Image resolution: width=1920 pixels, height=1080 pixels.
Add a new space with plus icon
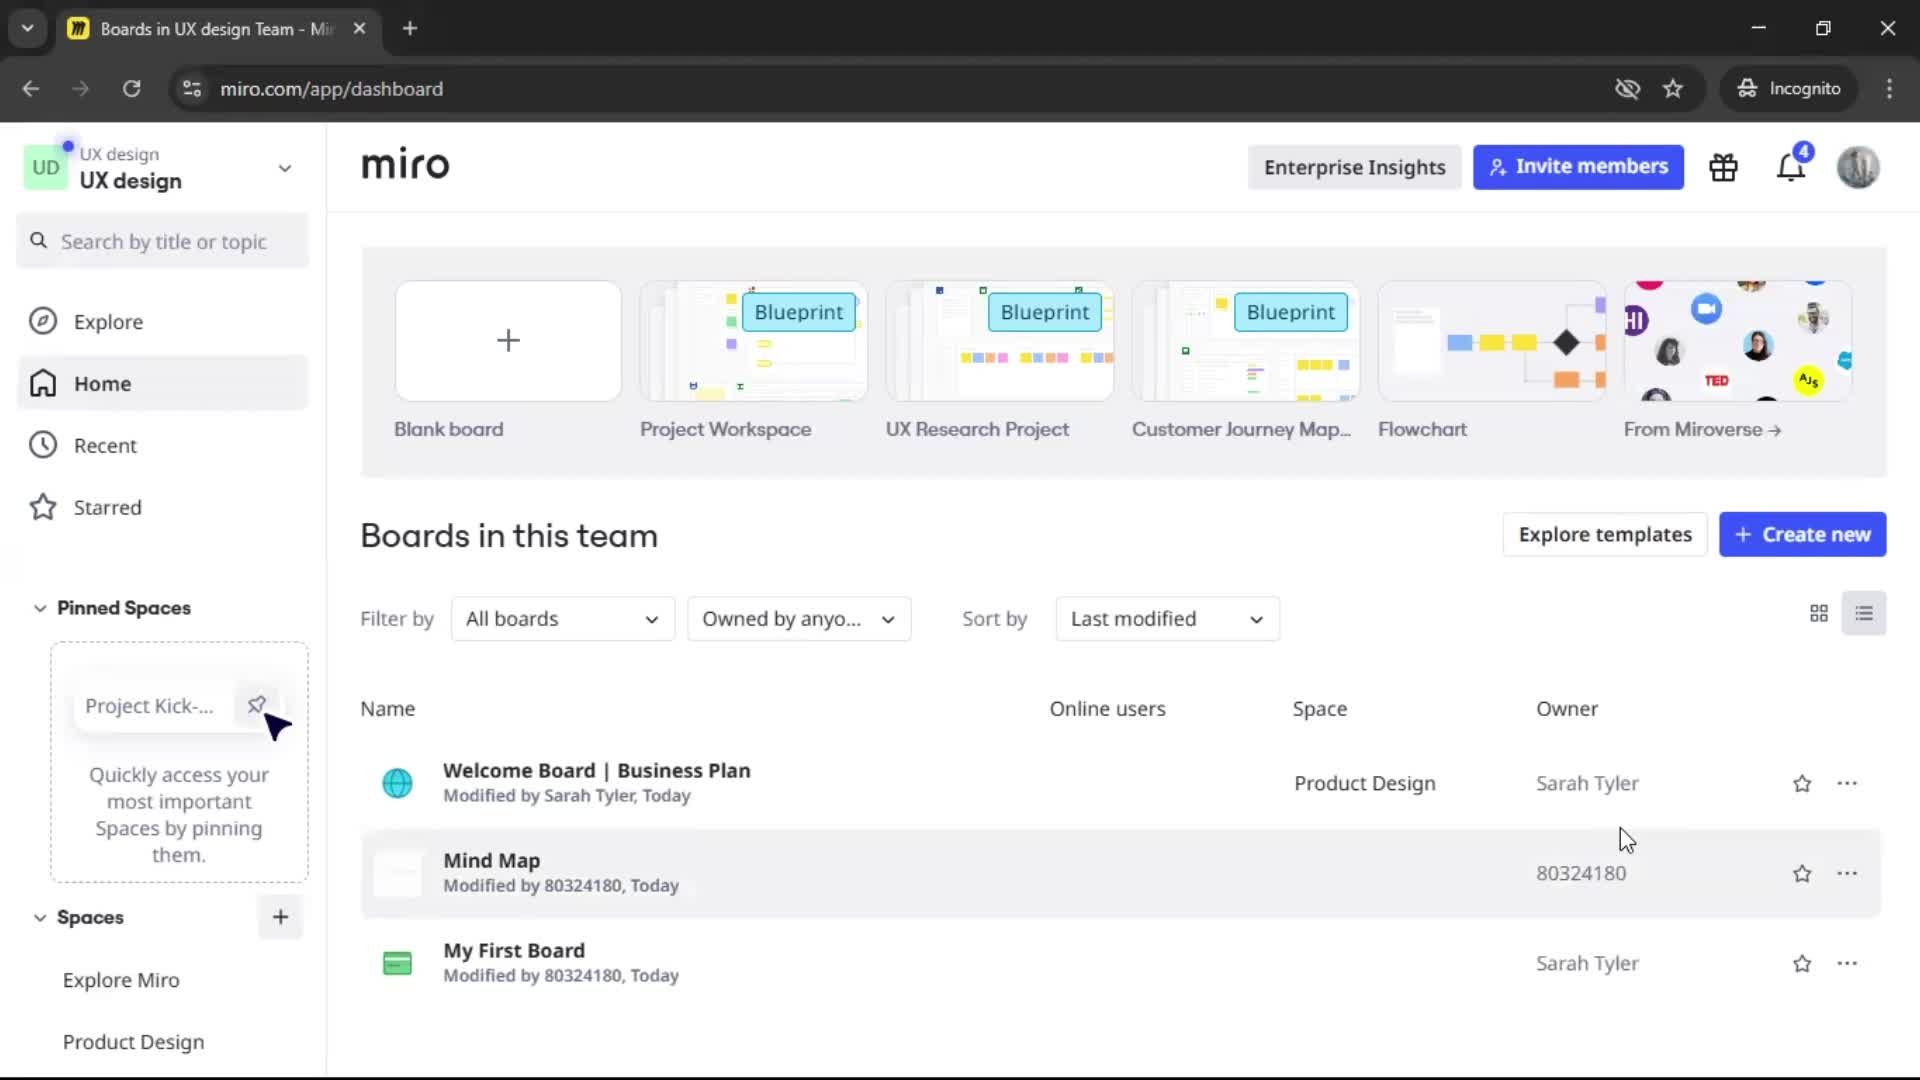click(280, 917)
